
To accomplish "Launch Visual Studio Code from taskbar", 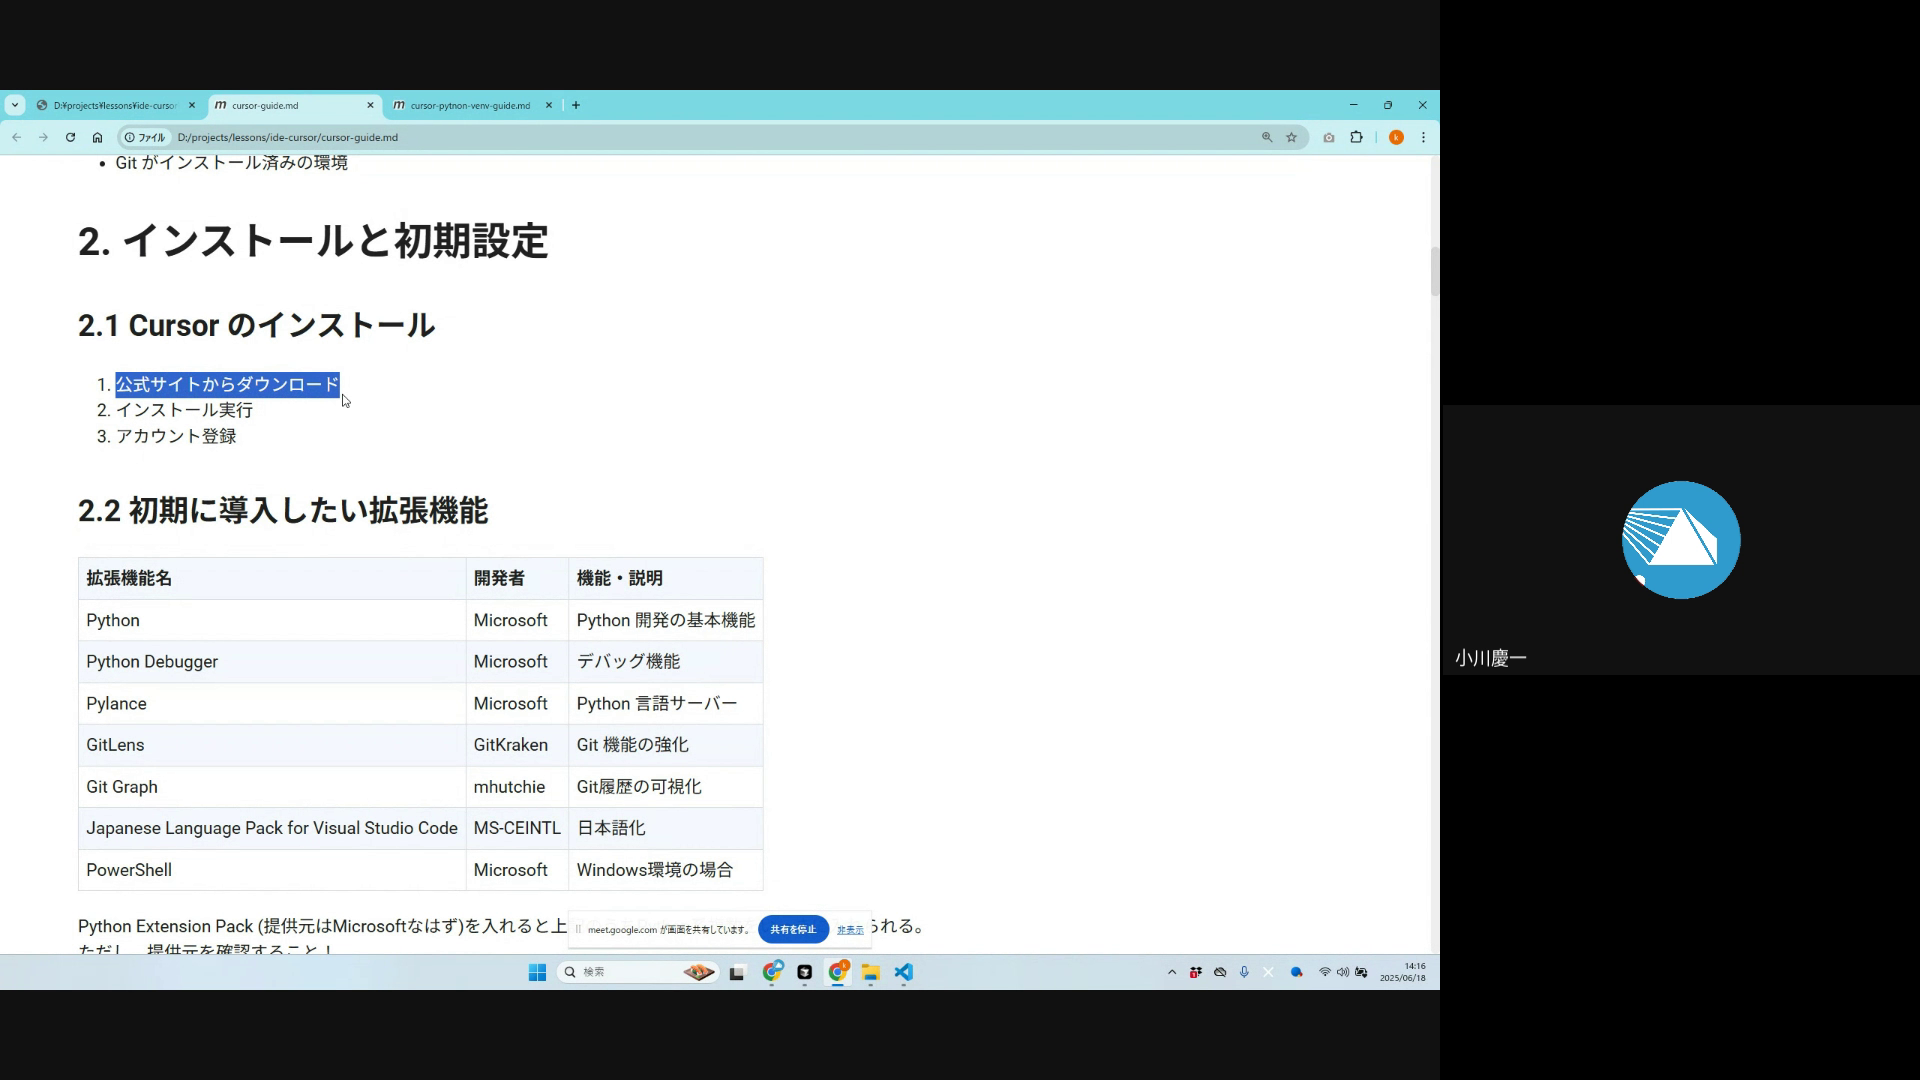I will [x=903, y=972].
